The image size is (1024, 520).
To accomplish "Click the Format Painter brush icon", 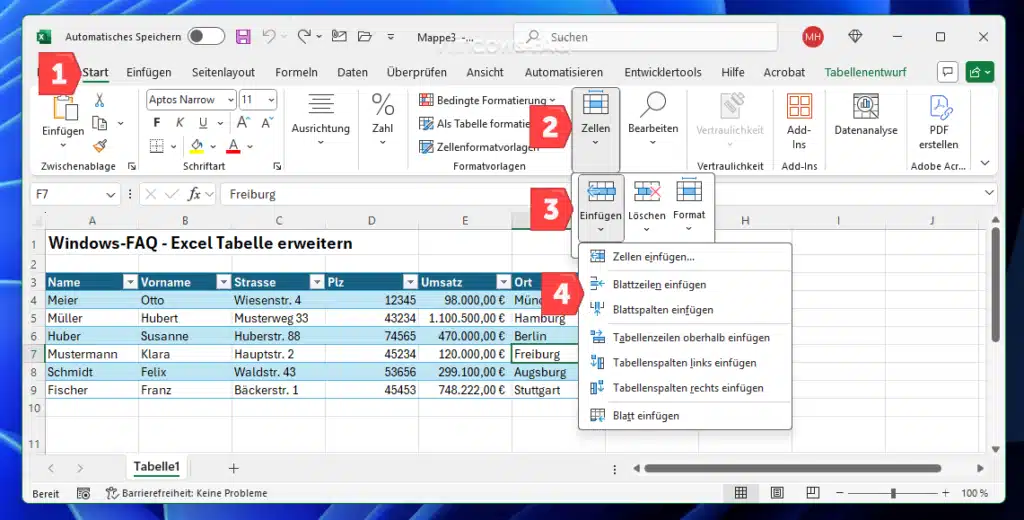I will [x=99, y=146].
